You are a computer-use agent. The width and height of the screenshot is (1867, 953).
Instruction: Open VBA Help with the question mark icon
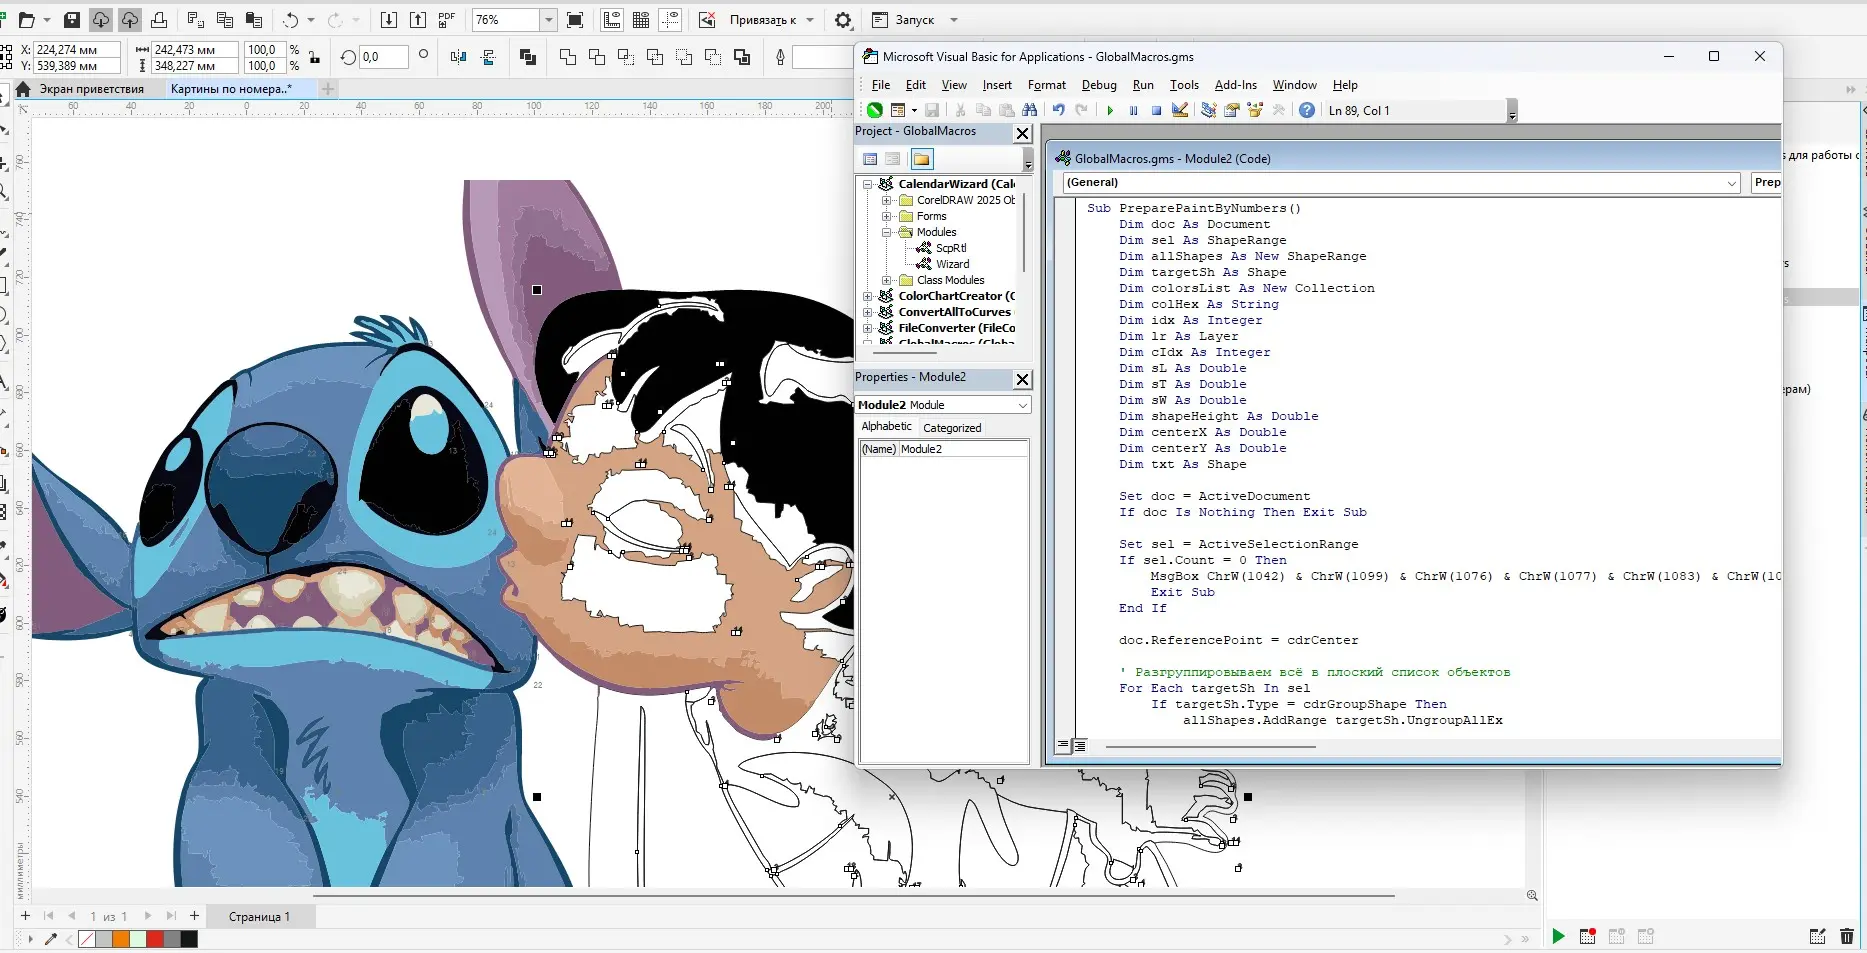[1307, 110]
